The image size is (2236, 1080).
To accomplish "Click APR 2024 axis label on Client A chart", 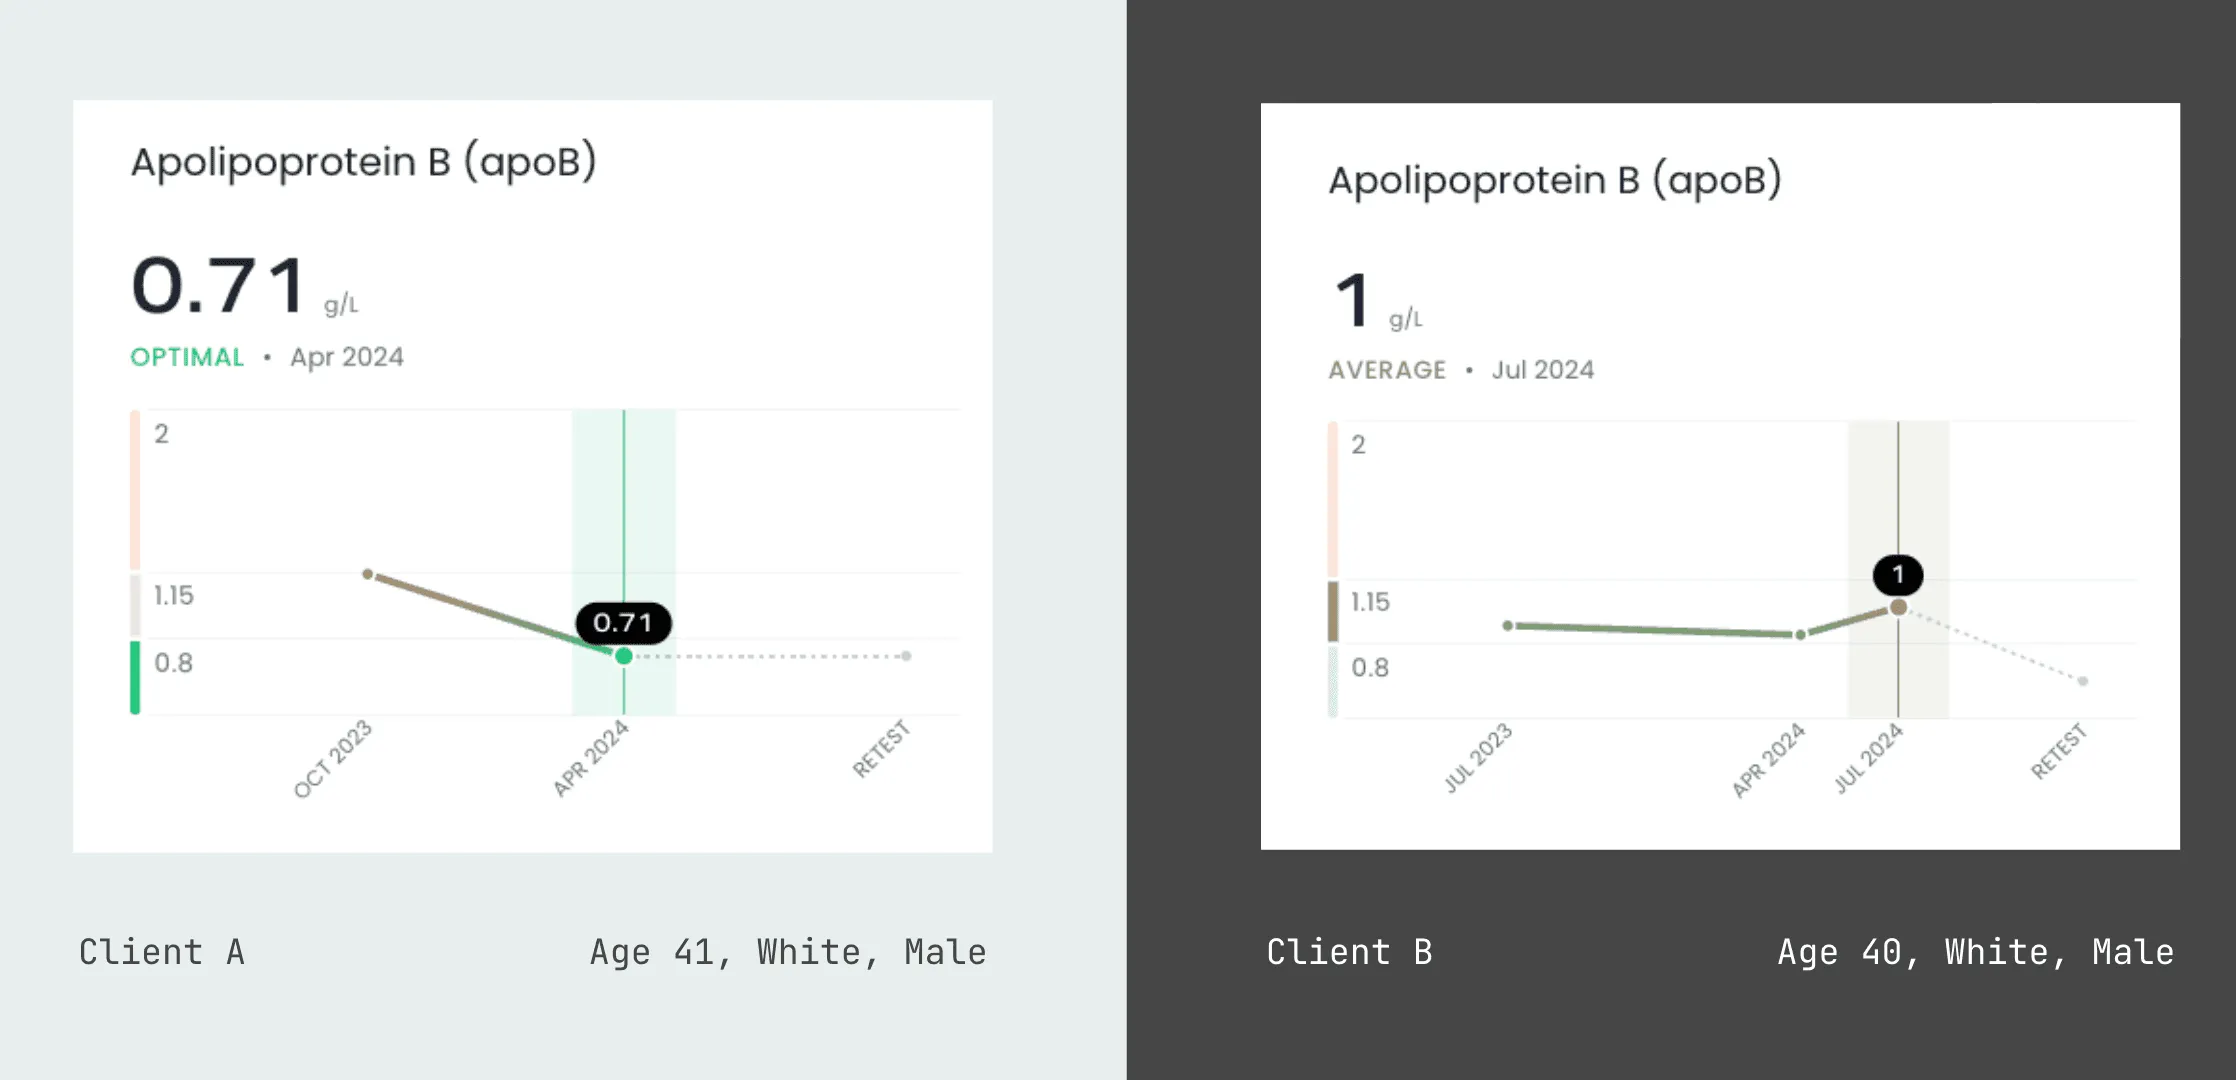I will [591, 758].
